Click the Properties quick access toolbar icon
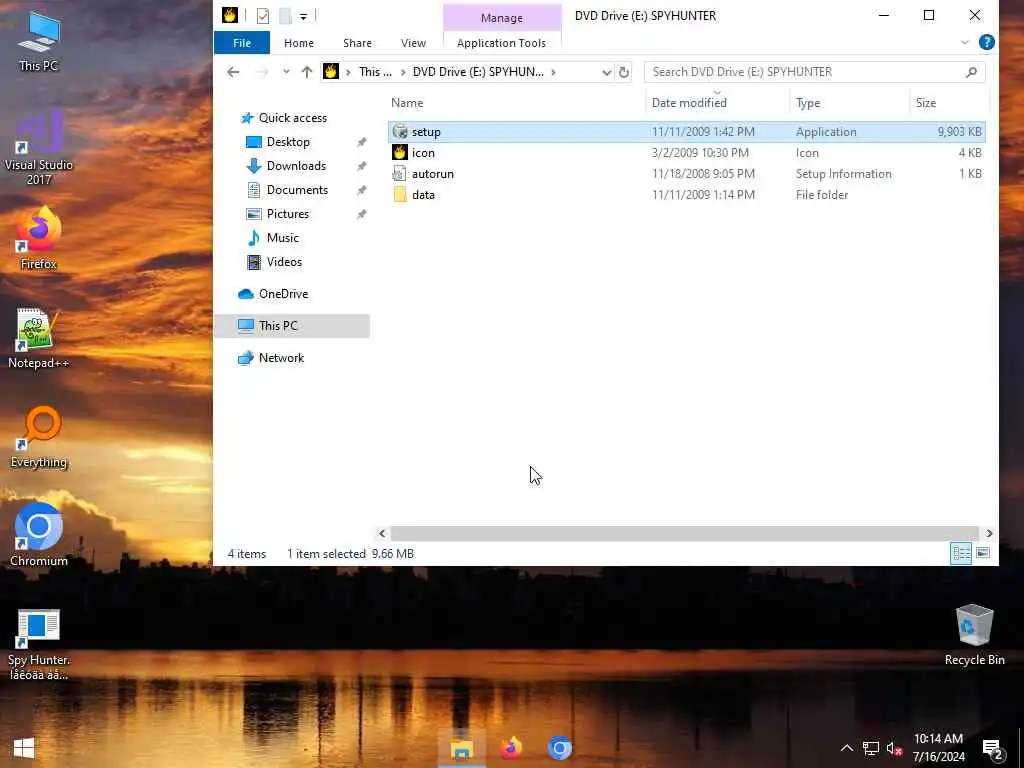The width and height of the screenshot is (1024, 768). [x=263, y=16]
